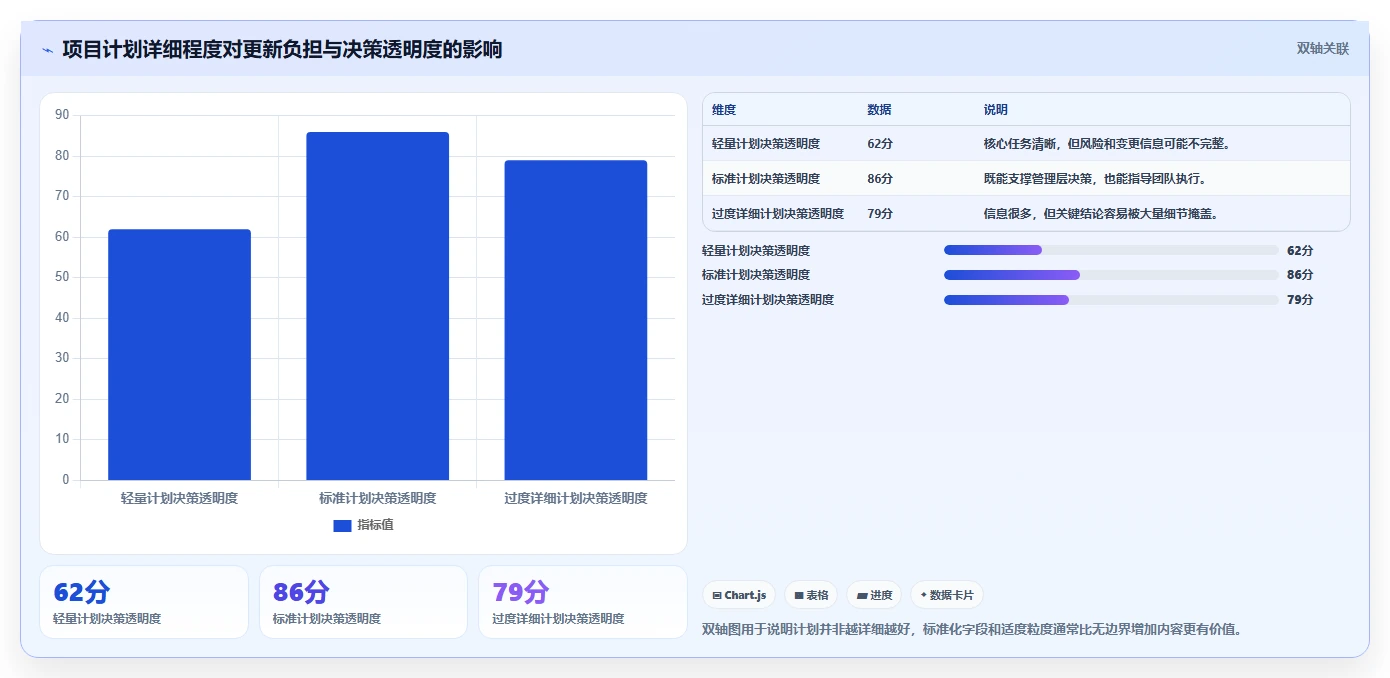1390x678 pixels.
Task: Click the 标准计划决策透明度 label in the progress list
Action: coord(756,275)
